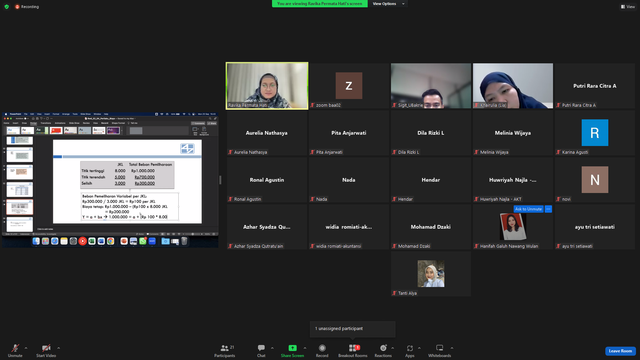Select the zoom baa02 'Z' avatar tile
The height and width of the screenshot is (360, 640).
349,86
